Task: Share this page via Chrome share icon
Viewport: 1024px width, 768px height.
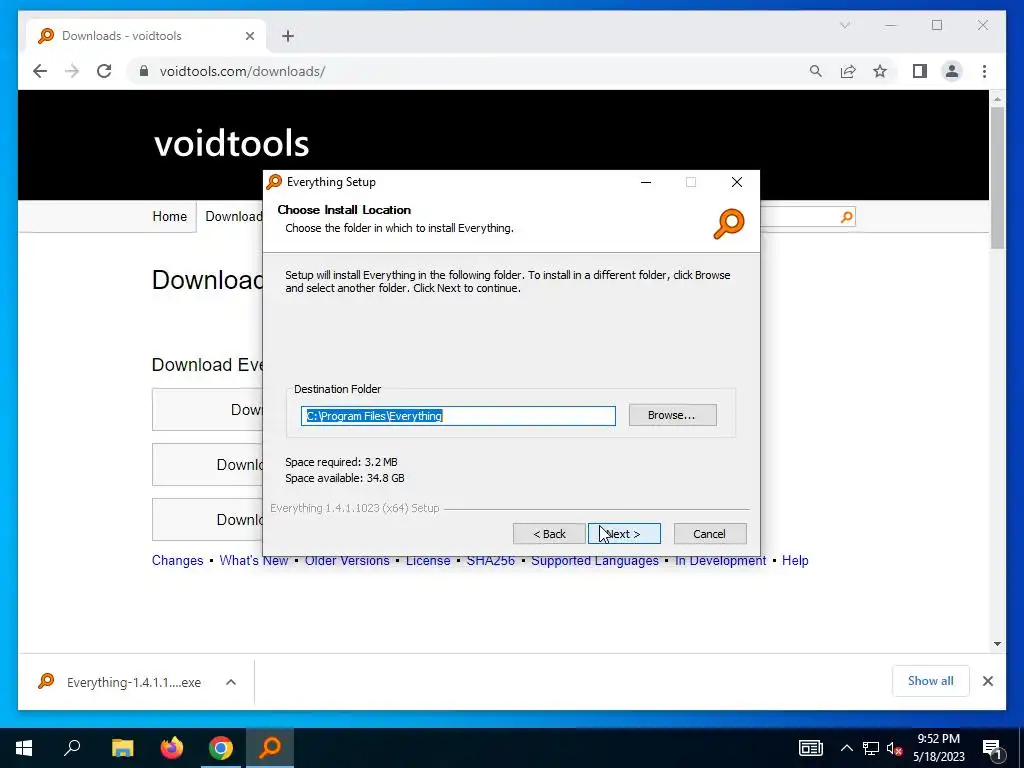Action: (848, 71)
